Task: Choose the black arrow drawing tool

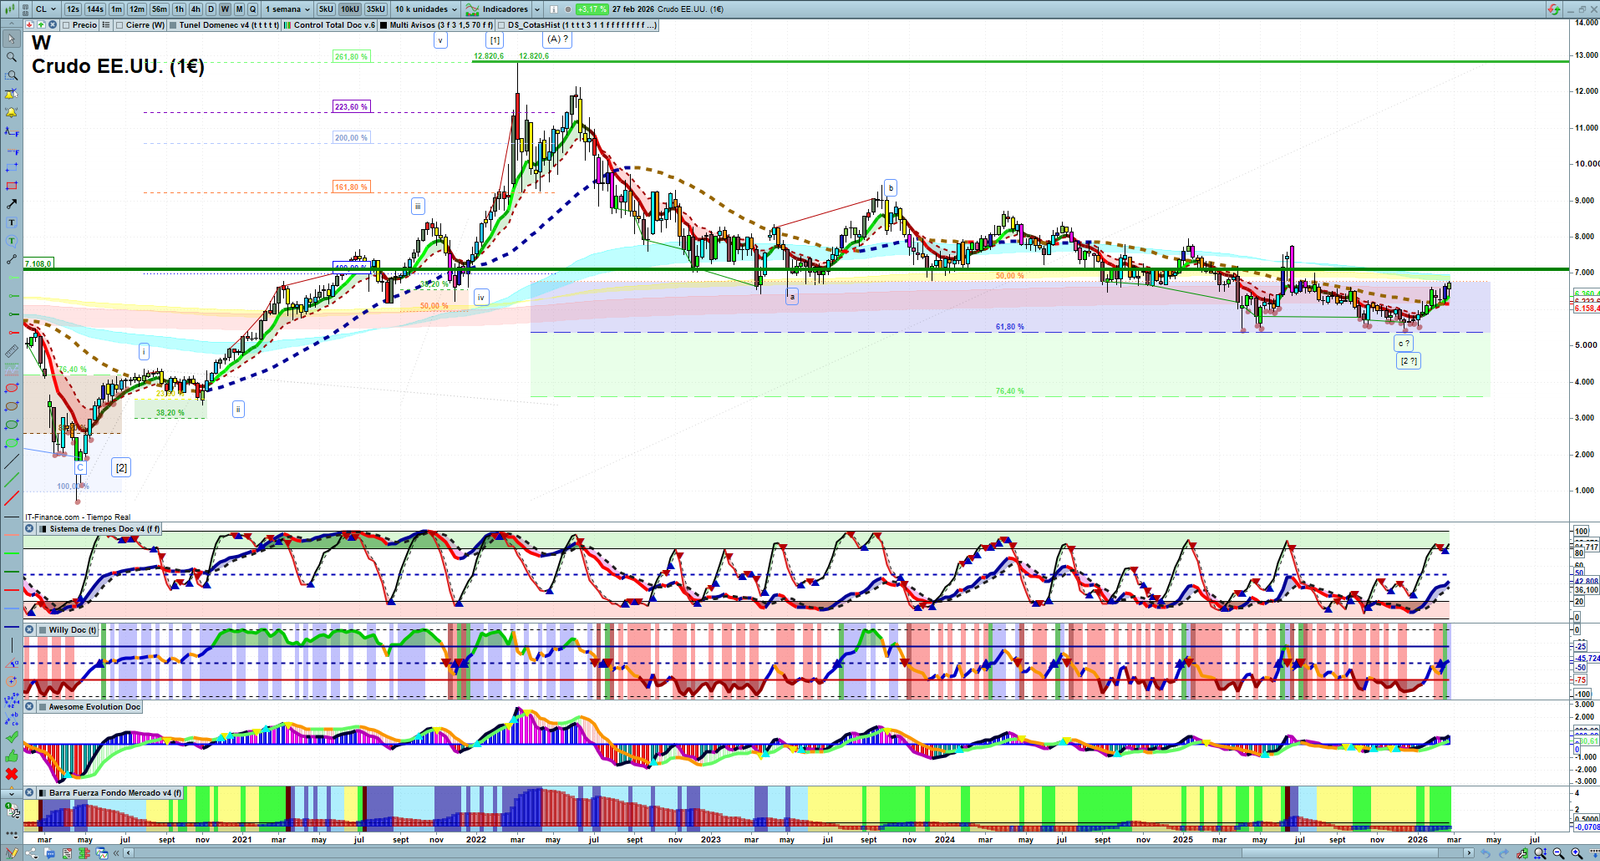Action: (11, 204)
